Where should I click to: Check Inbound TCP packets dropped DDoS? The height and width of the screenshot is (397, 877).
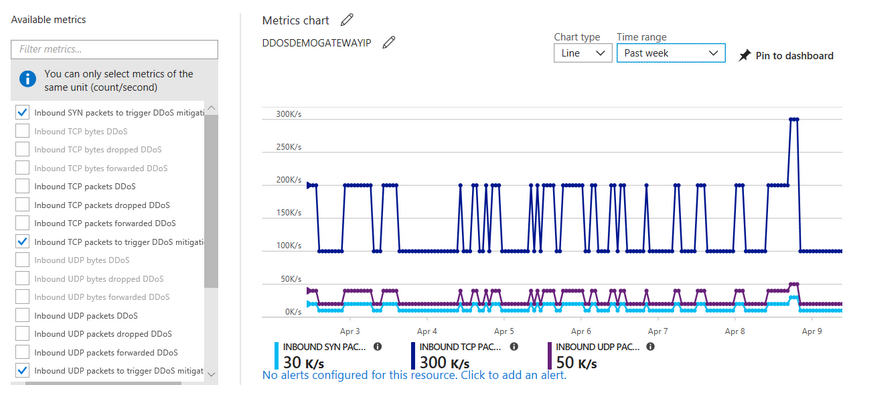coord(22,205)
